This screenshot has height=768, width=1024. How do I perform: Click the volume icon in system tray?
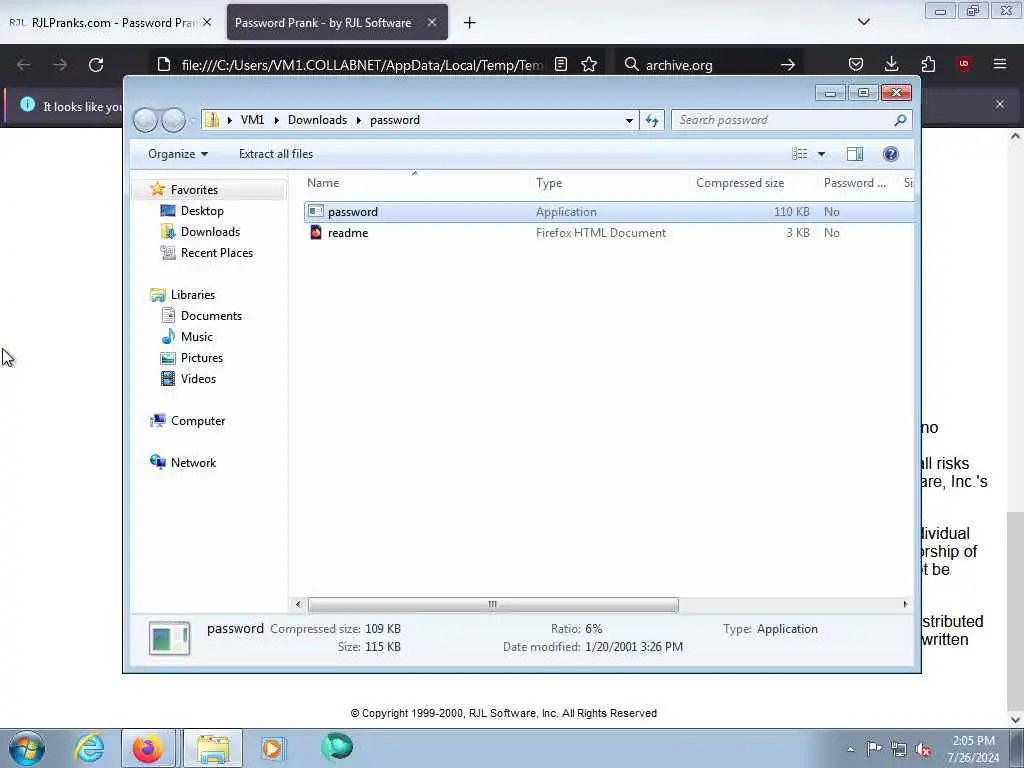(x=923, y=749)
